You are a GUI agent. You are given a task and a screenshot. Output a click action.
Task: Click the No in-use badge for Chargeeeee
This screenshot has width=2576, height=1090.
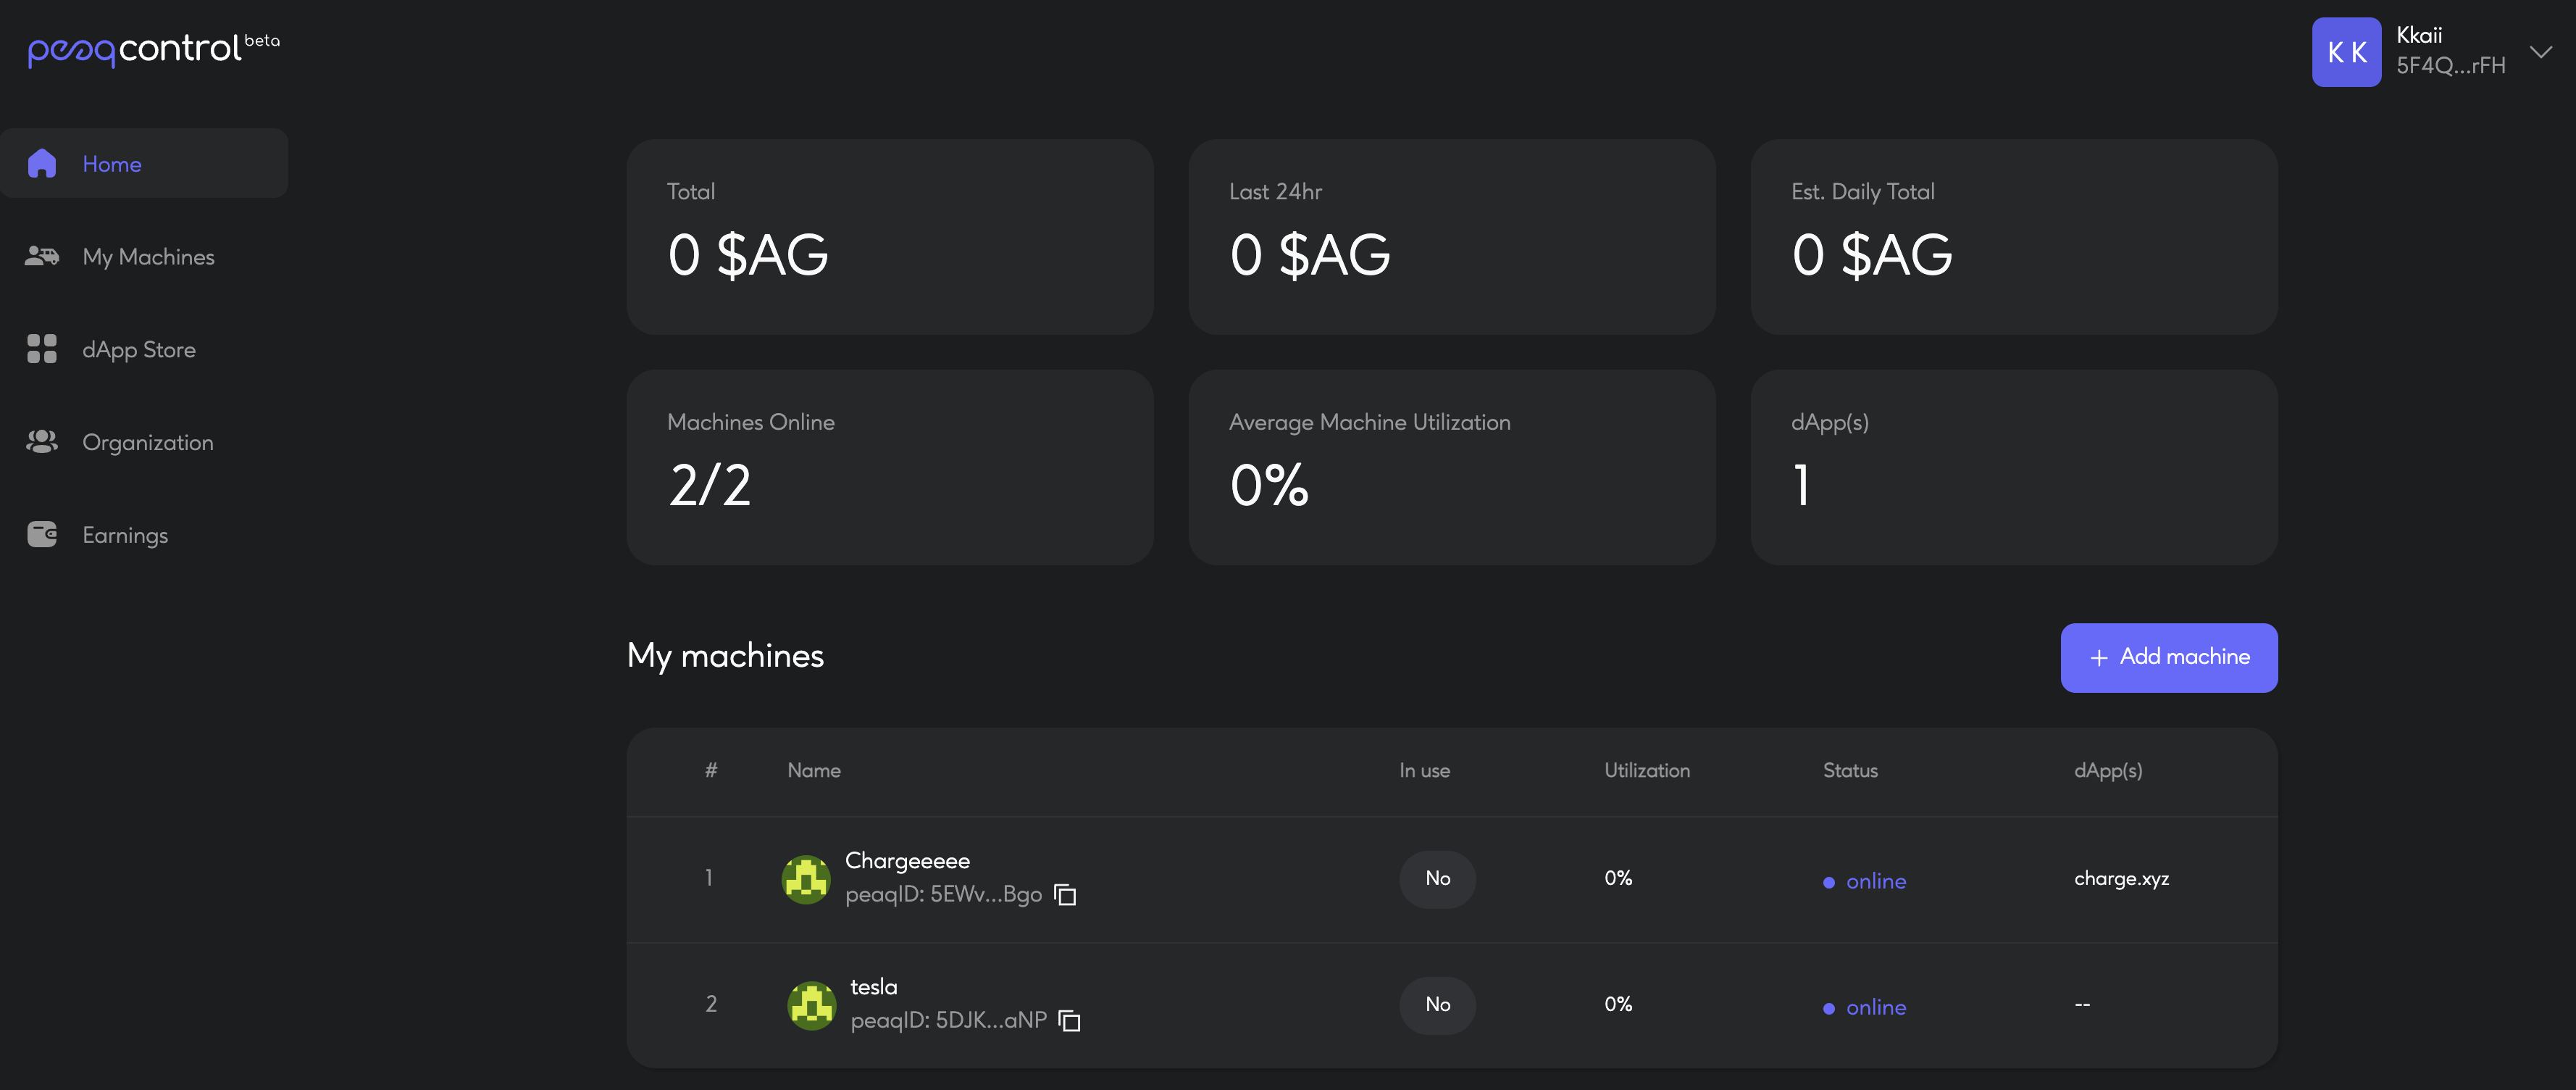click(1437, 879)
